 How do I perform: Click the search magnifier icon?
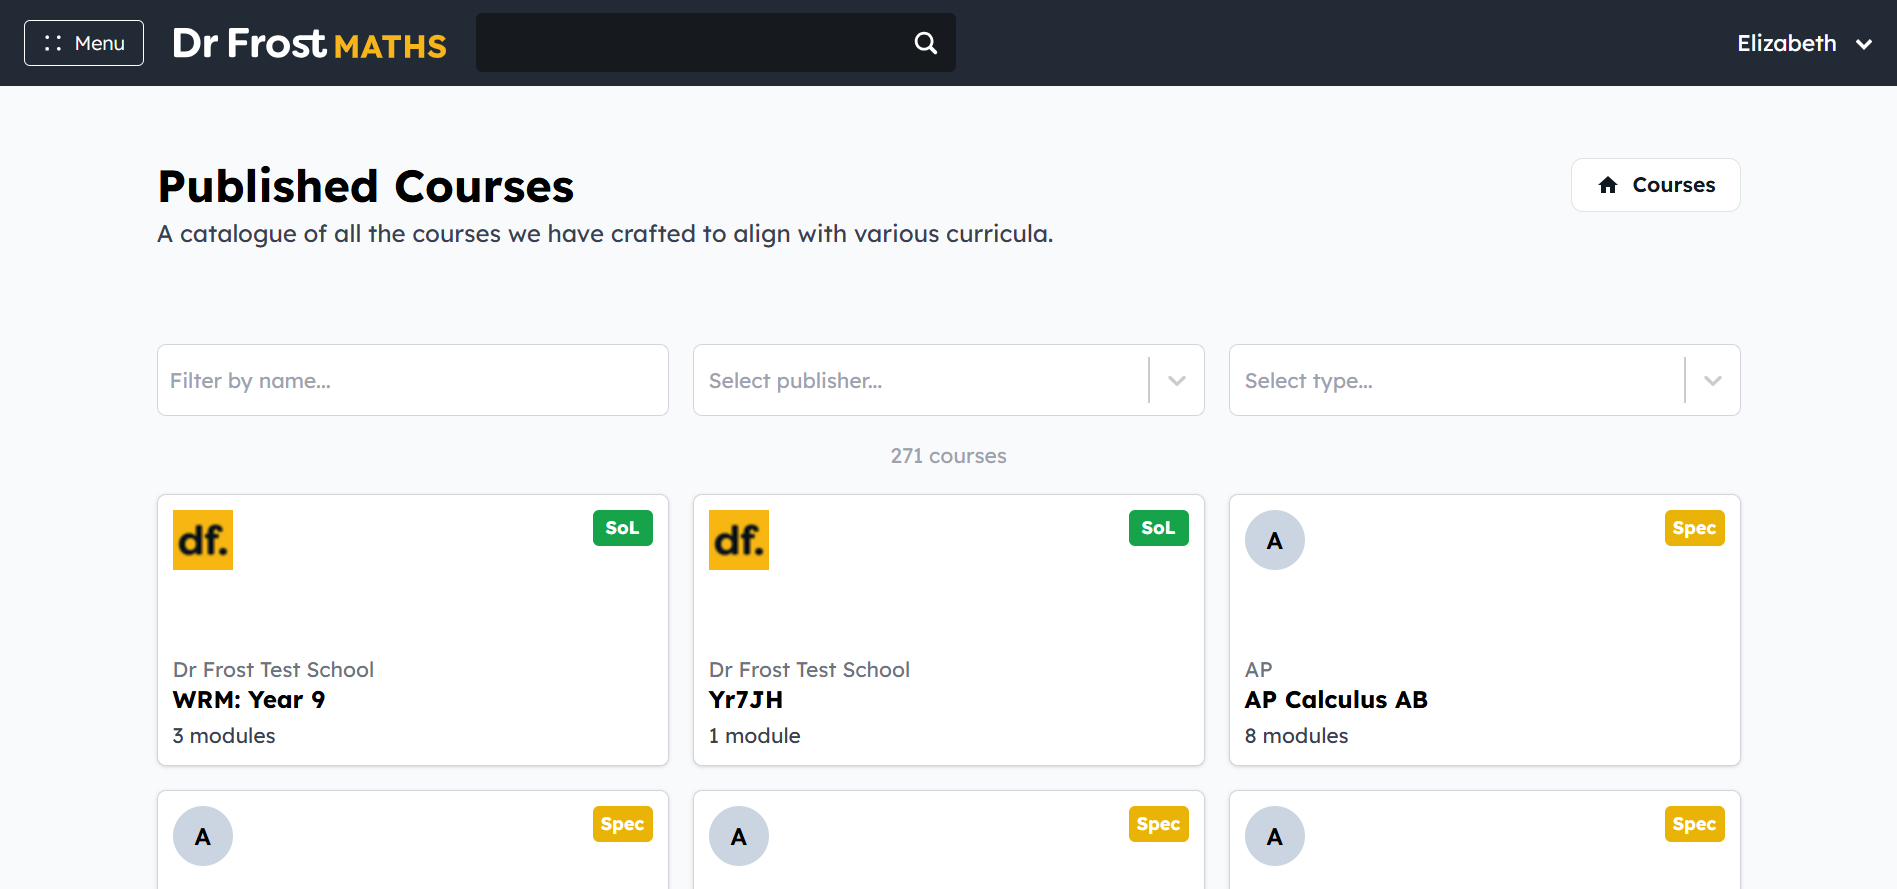[x=926, y=43]
